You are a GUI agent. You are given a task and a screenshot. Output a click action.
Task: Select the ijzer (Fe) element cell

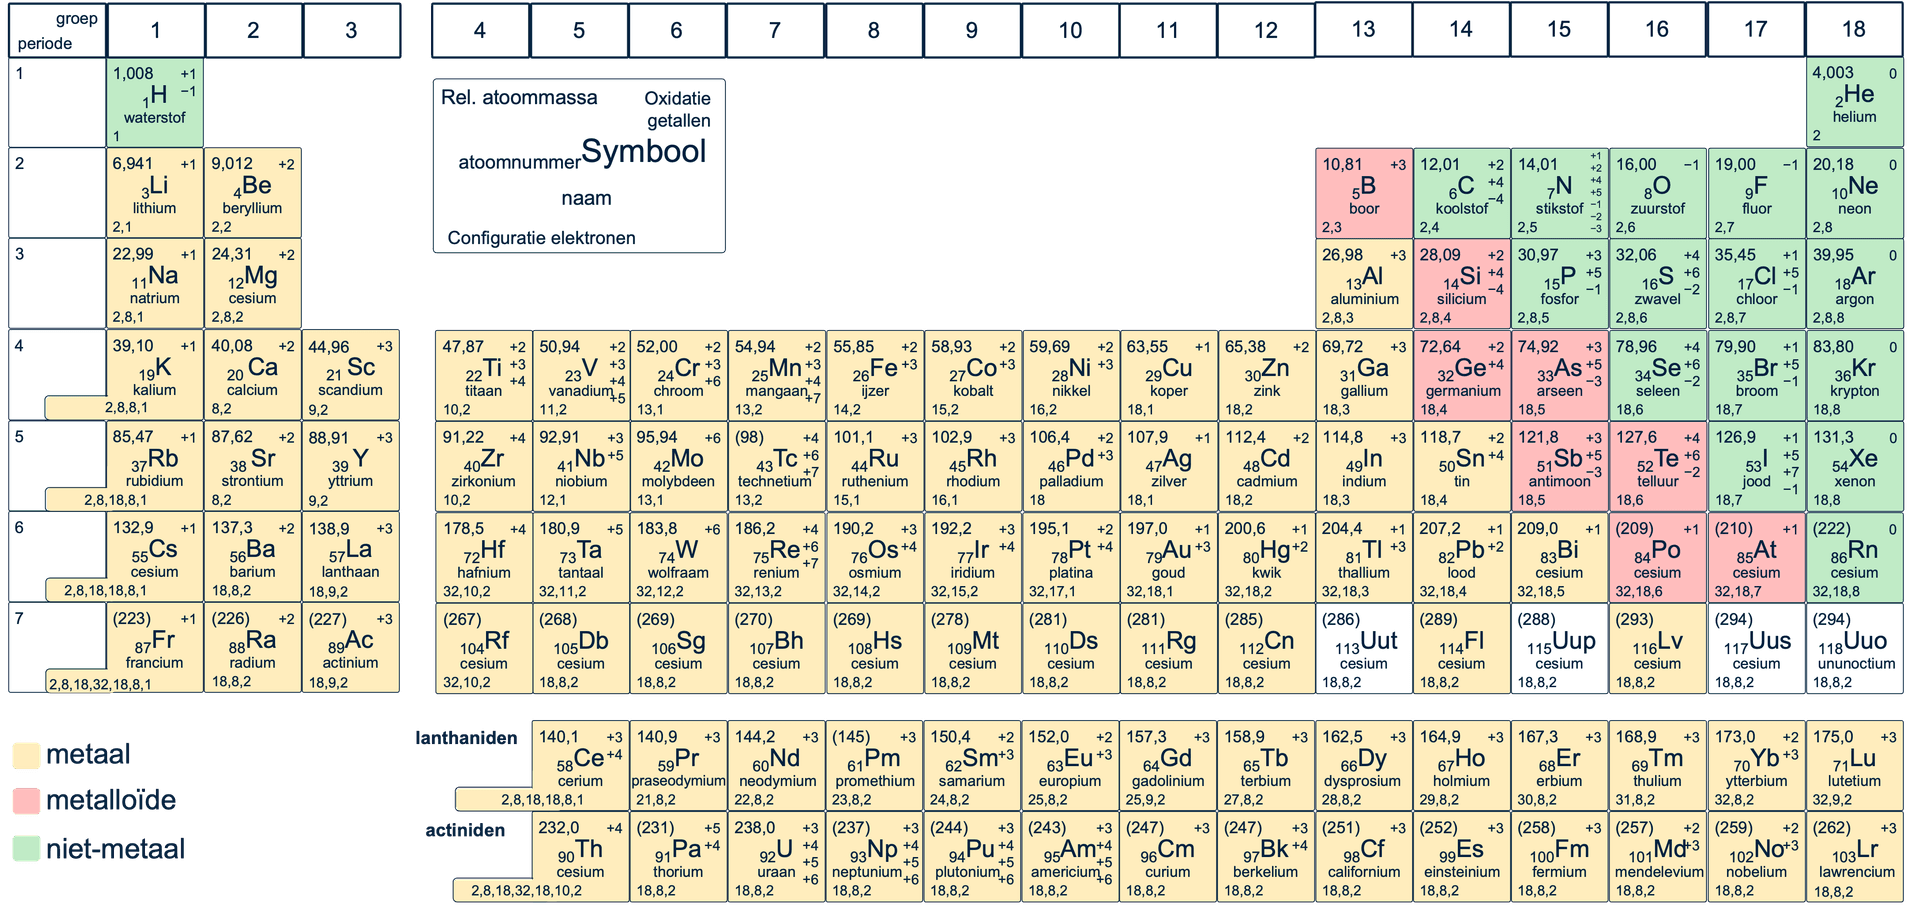[x=875, y=375]
